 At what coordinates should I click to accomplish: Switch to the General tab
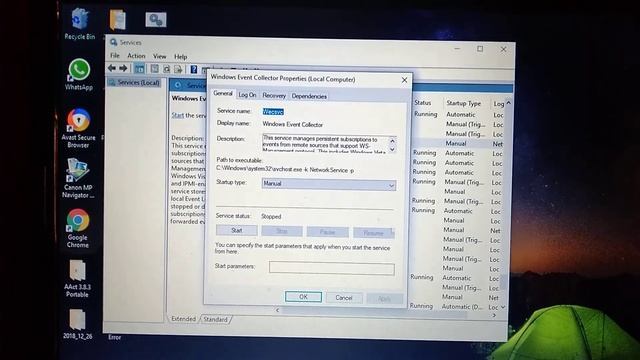[x=223, y=93]
